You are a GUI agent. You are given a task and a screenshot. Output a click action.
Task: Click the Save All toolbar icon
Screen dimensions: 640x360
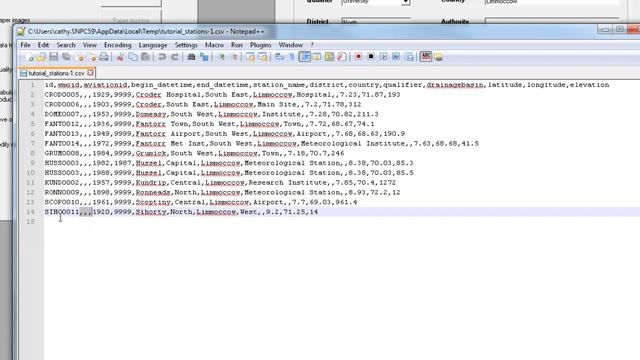pos(66,57)
